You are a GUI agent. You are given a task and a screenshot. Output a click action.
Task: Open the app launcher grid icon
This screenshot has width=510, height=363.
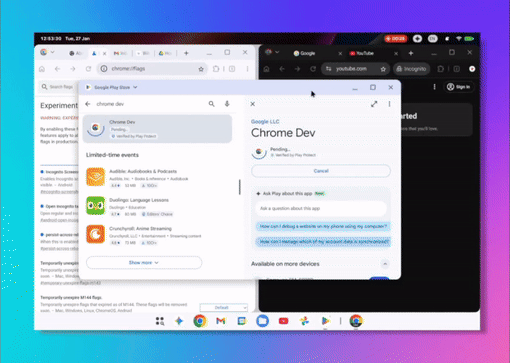(x=160, y=321)
